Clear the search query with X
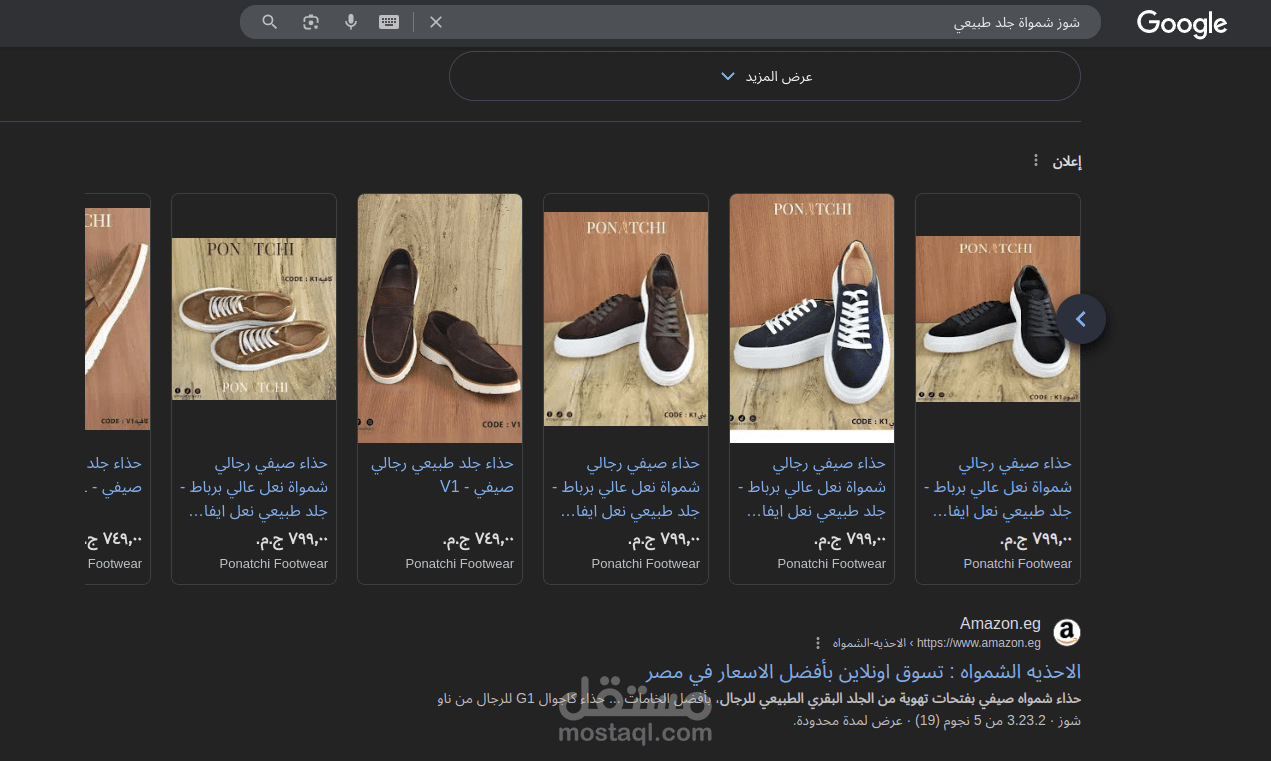Image resolution: width=1271 pixels, height=761 pixels. (436, 22)
